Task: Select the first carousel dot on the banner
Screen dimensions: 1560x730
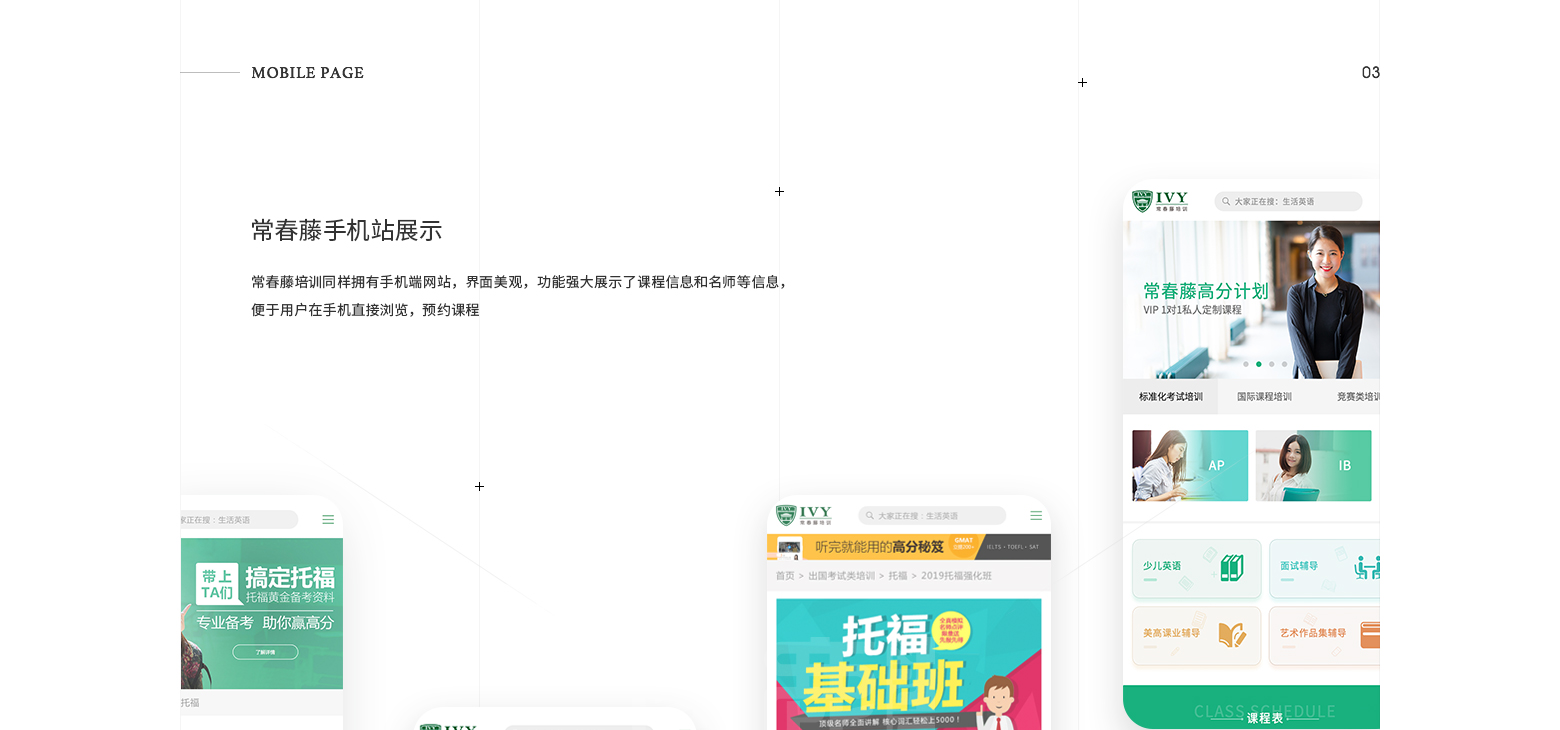Action: (1245, 364)
